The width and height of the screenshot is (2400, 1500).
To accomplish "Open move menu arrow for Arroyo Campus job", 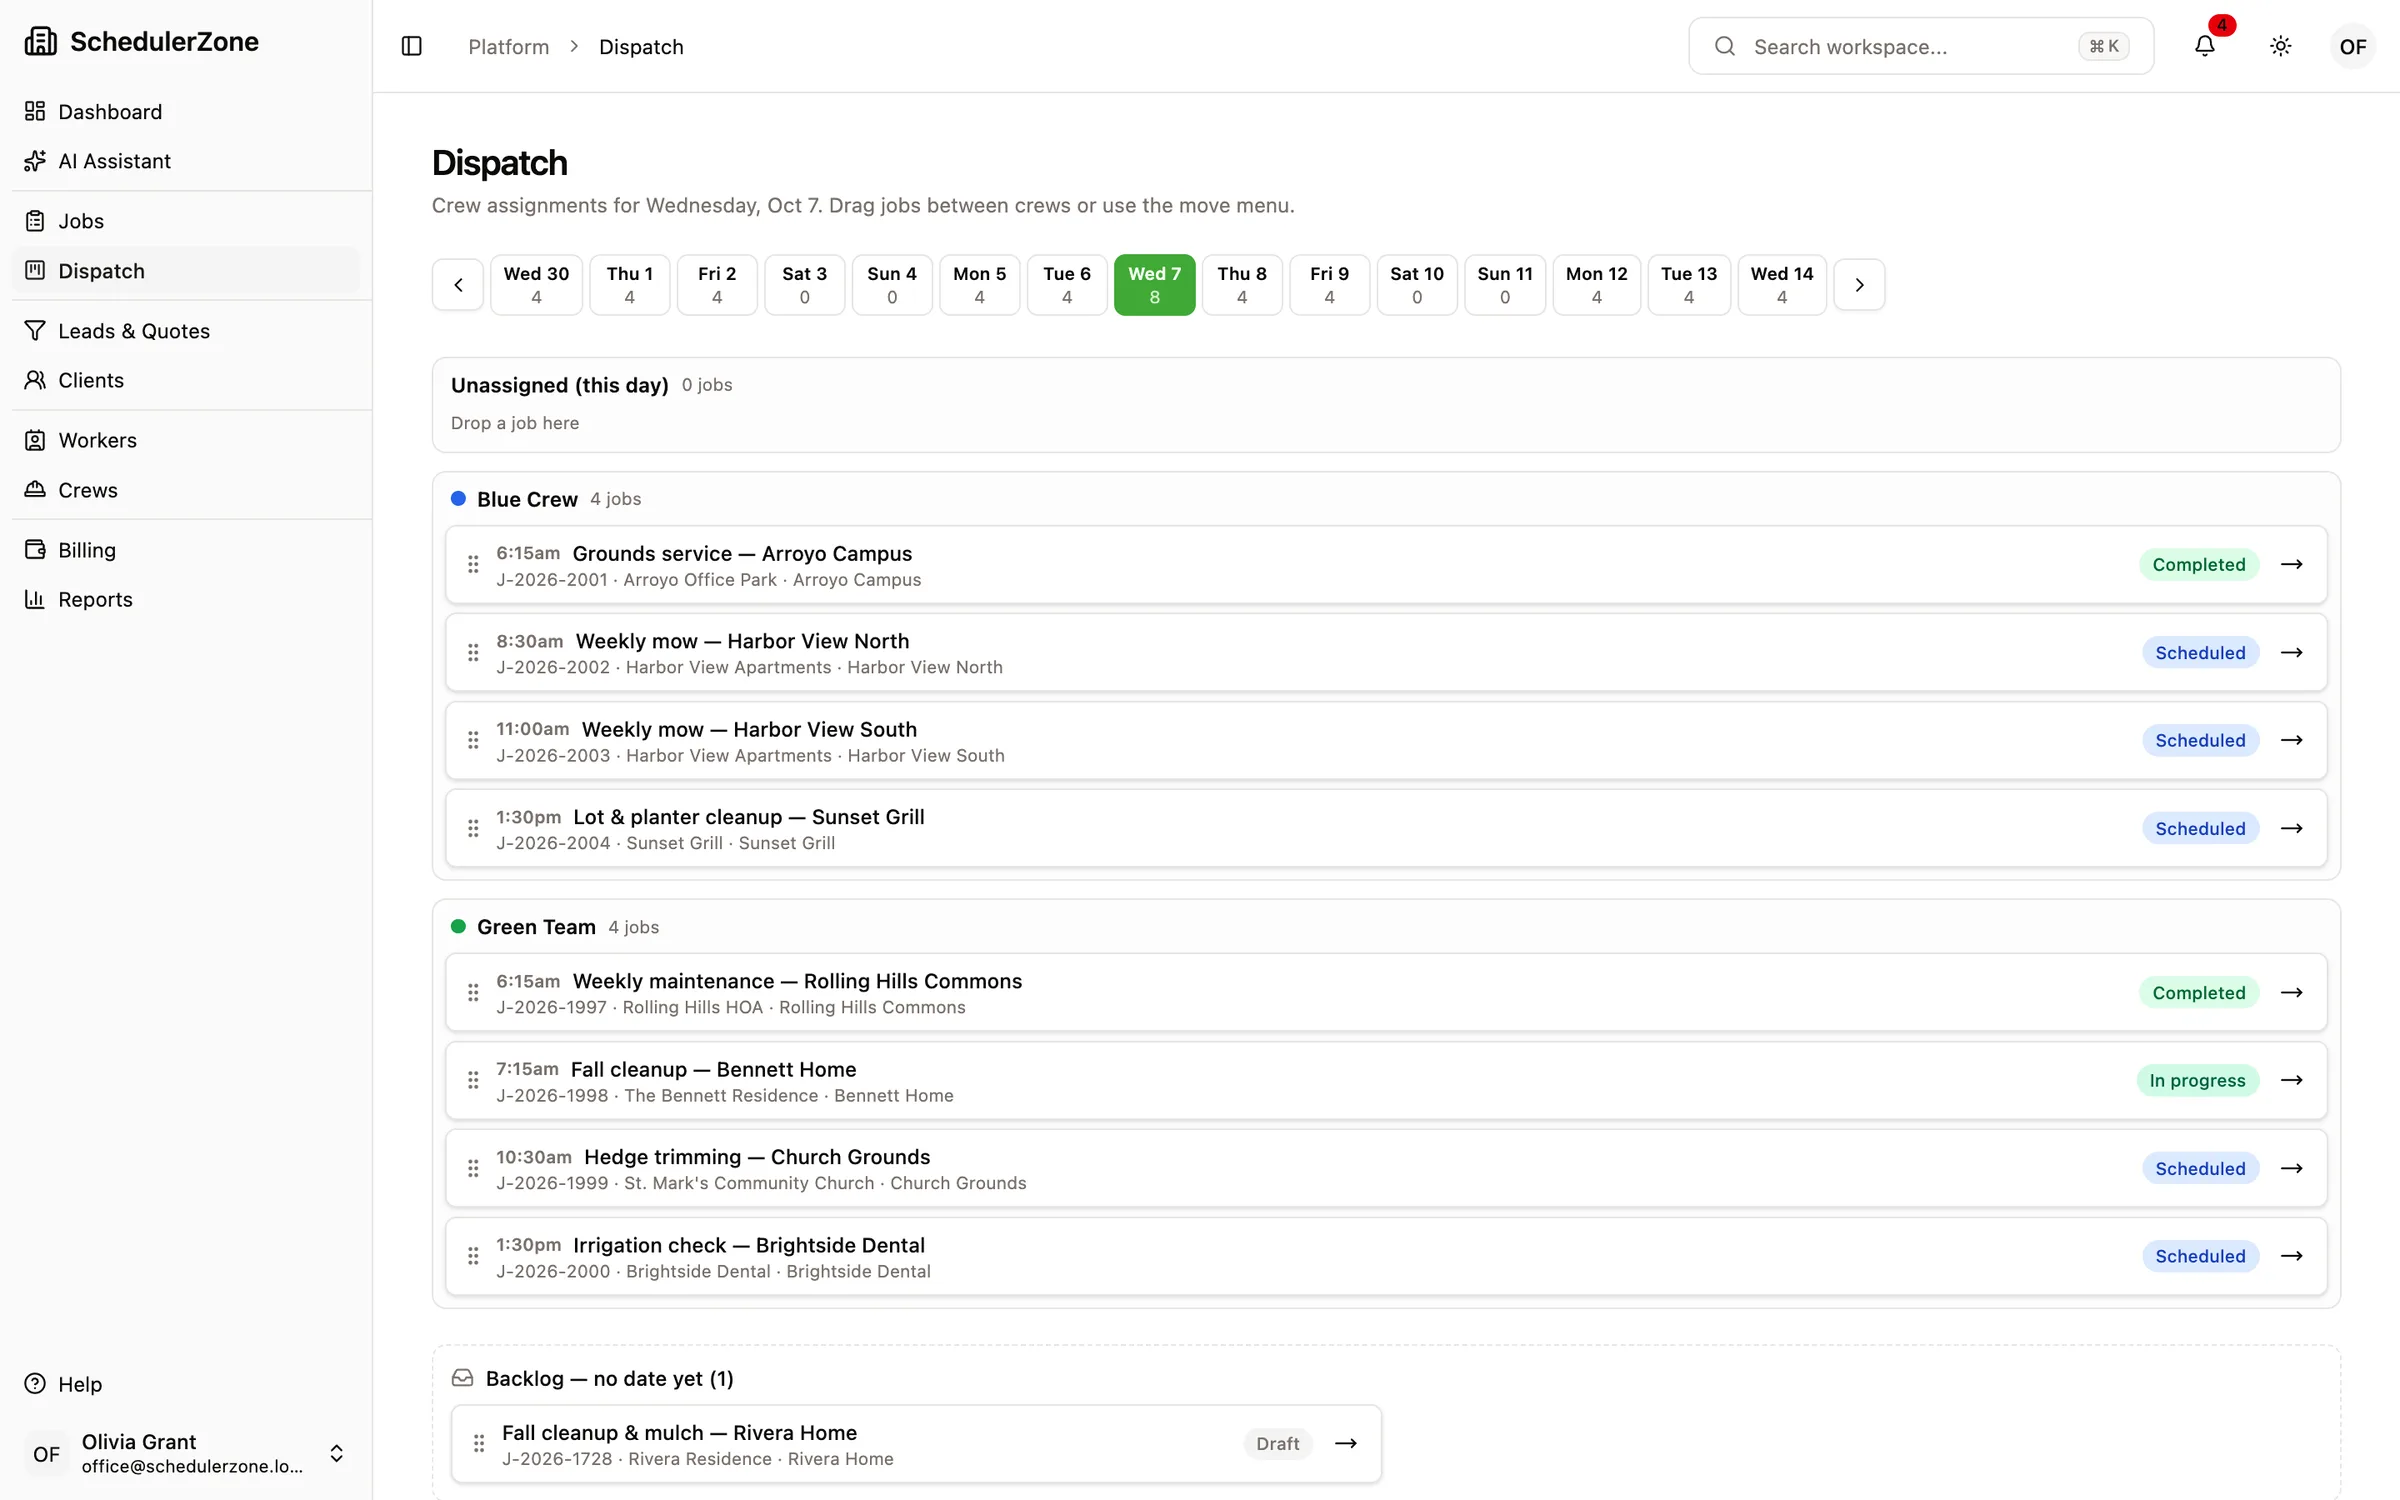I will point(2292,564).
